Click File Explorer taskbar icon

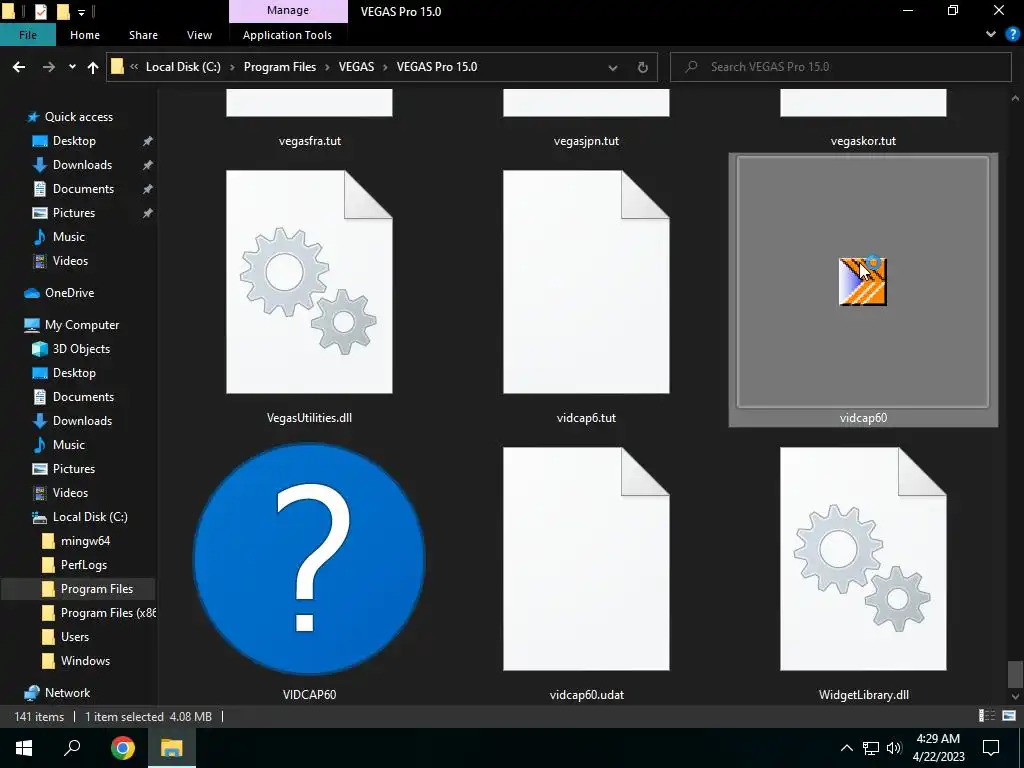coord(172,748)
